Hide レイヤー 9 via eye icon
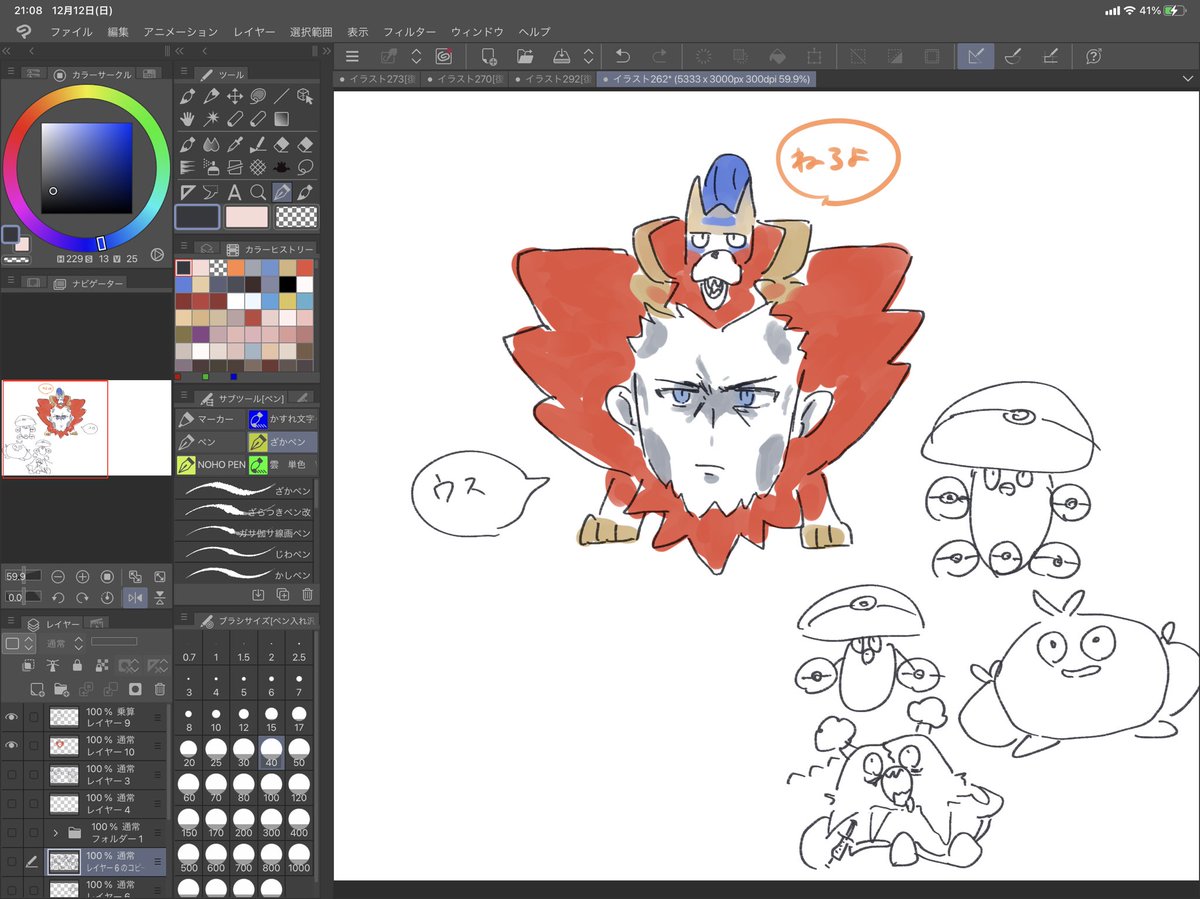Image resolution: width=1200 pixels, height=899 pixels. 12,717
